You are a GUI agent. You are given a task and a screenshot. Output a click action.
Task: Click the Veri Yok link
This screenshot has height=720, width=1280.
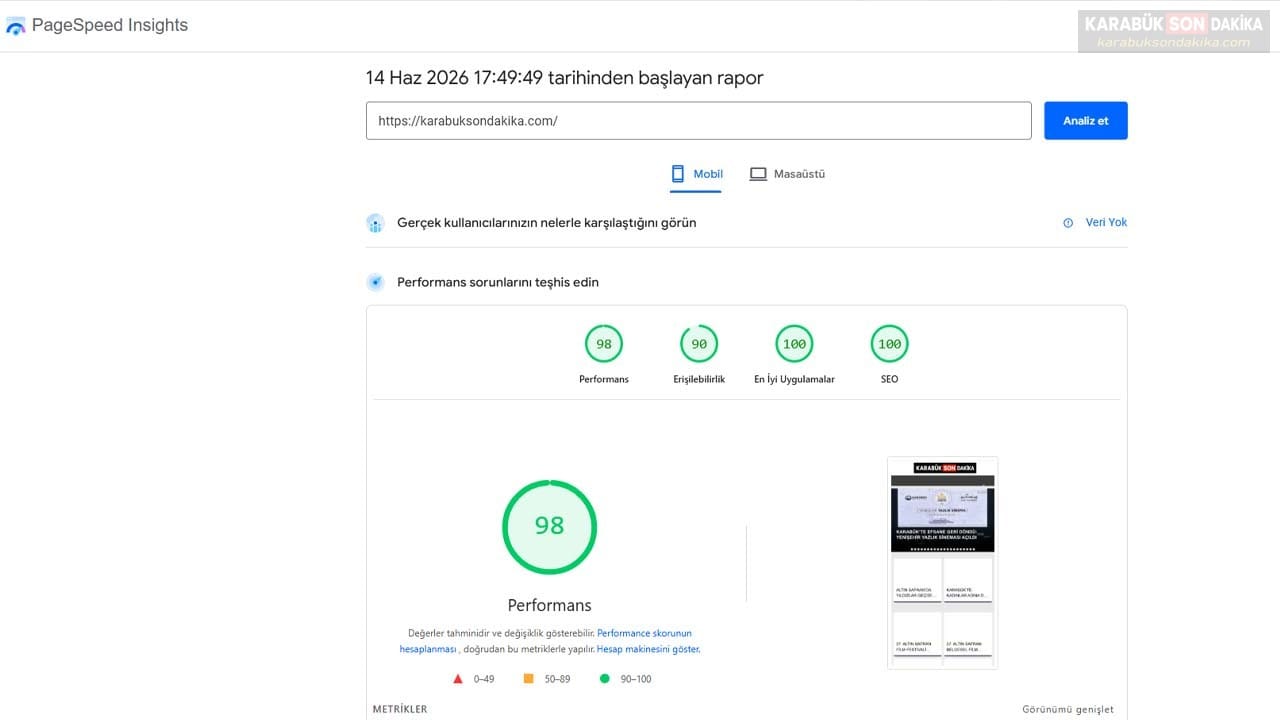tap(1106, 222)
